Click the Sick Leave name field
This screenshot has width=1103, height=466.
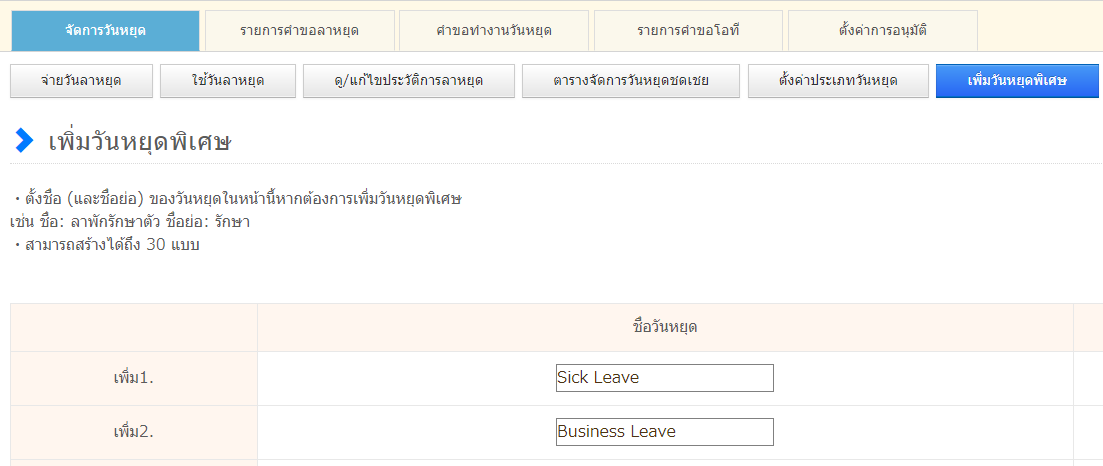point(664,378)
